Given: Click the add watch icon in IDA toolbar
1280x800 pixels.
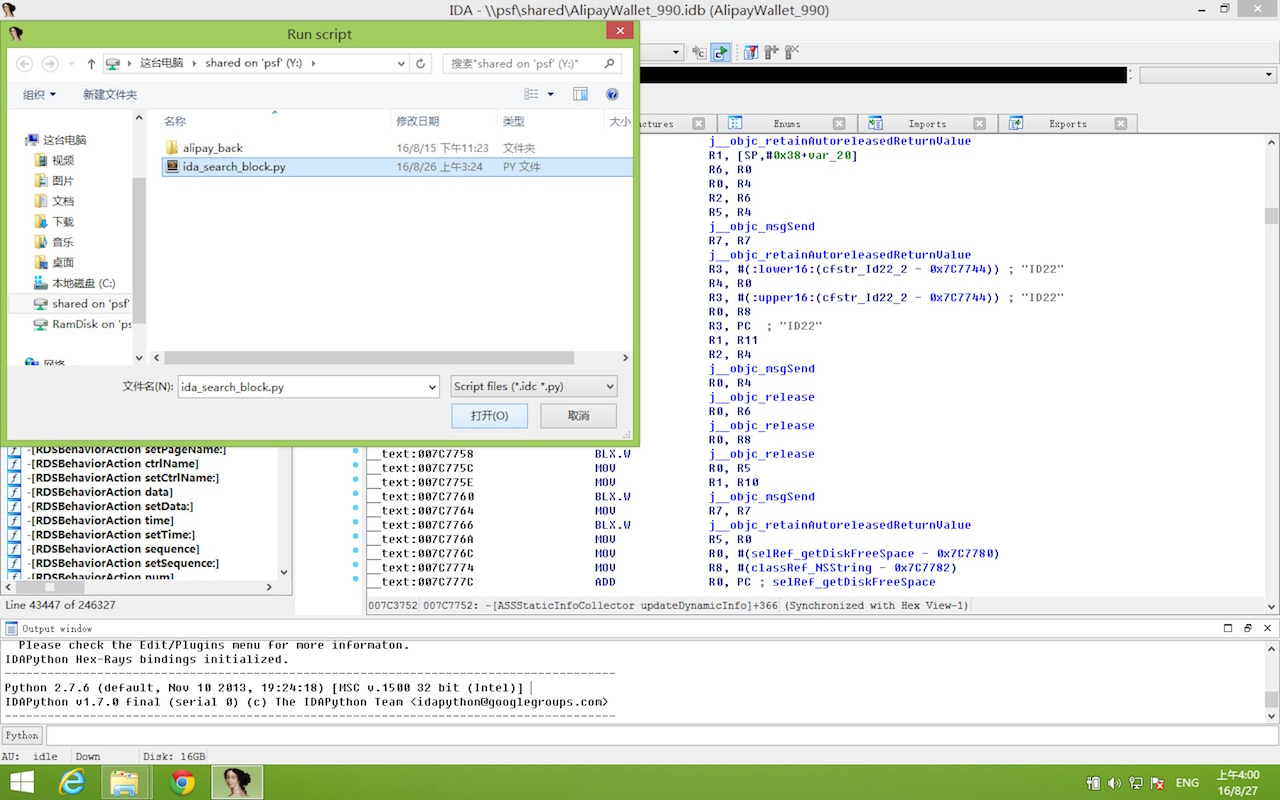Looking at the screenshot, I should point(771,52).
